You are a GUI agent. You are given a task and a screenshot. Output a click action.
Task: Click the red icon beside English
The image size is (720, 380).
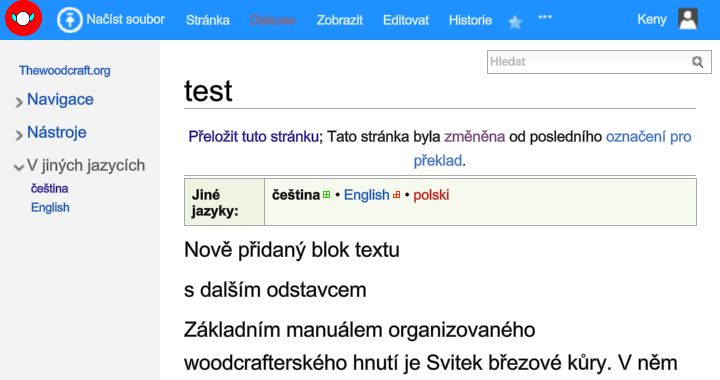pos(397,195)
